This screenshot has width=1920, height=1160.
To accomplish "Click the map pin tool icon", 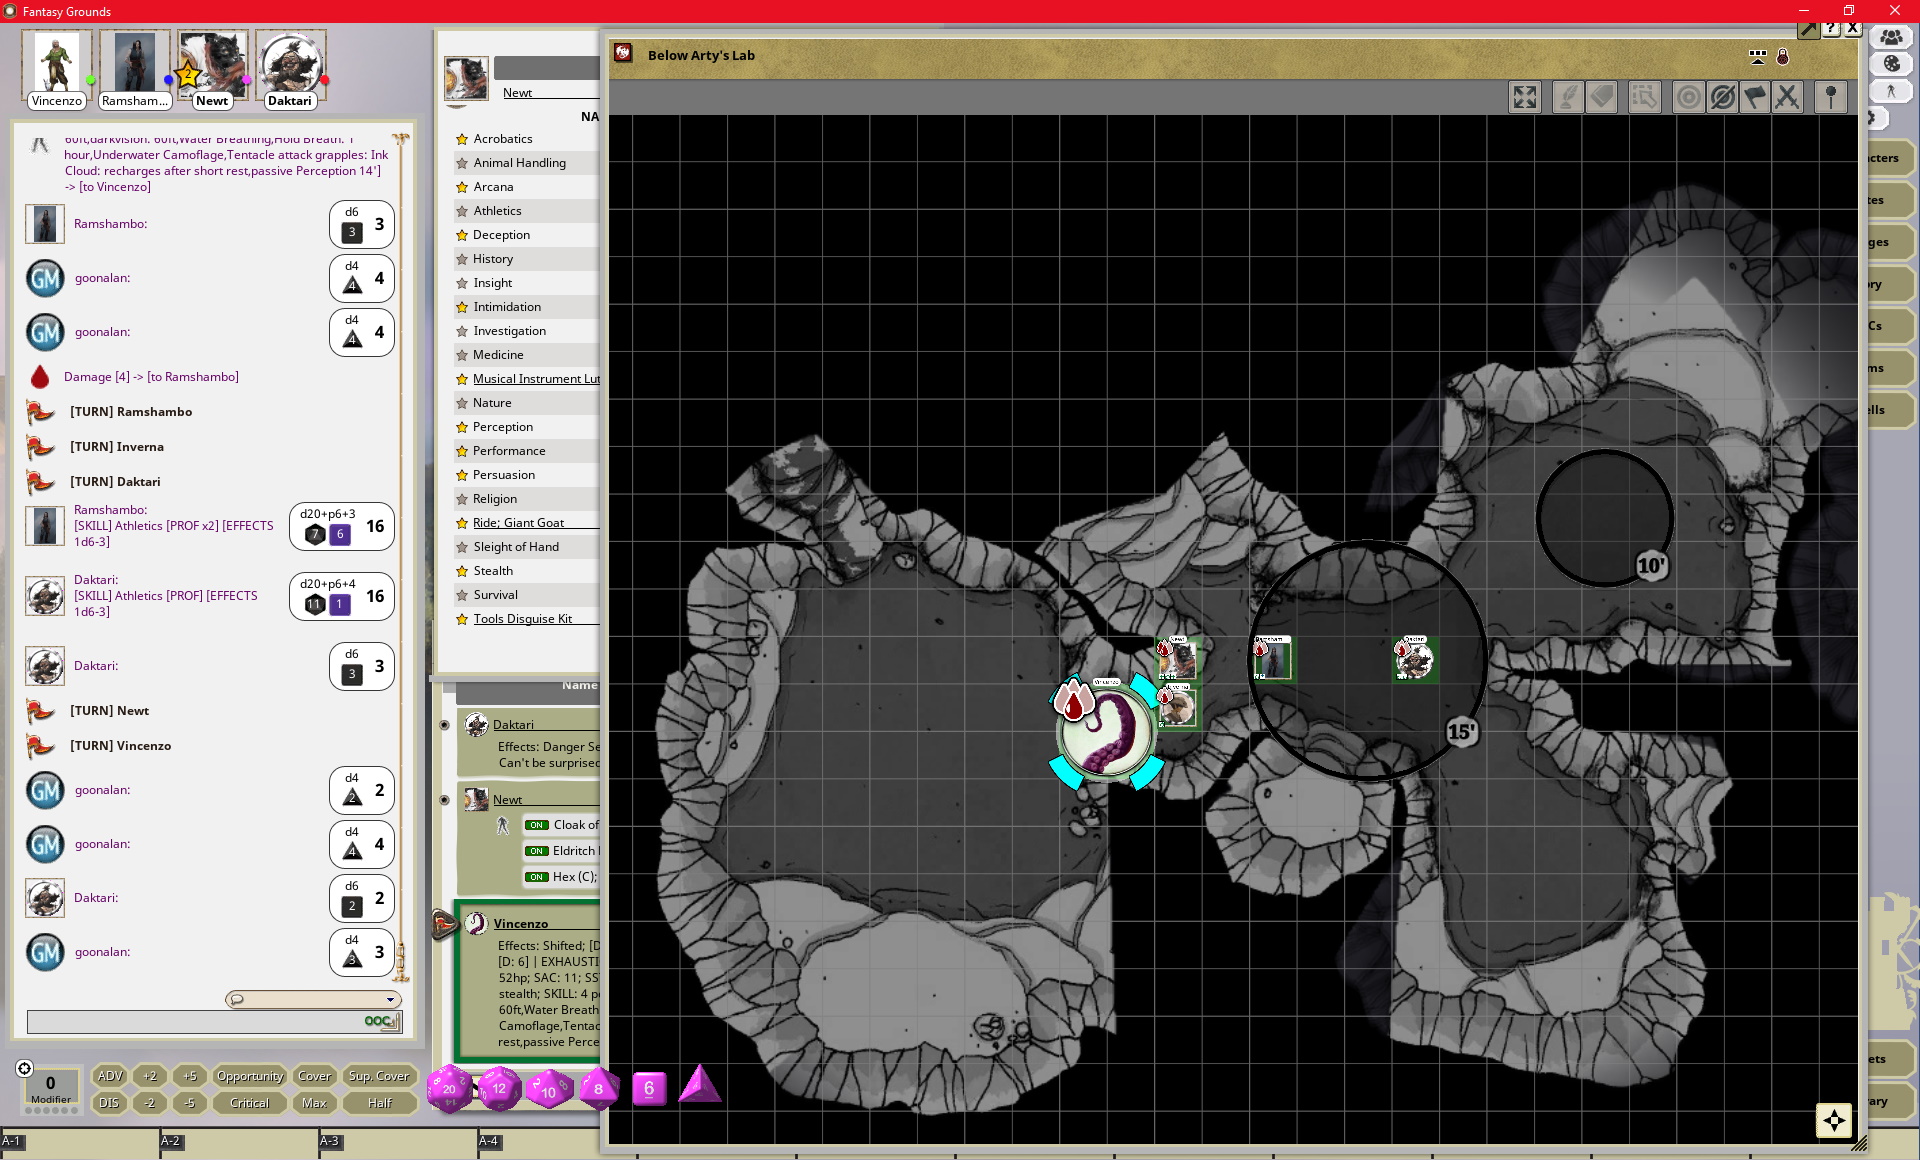I will (1830, 97).
